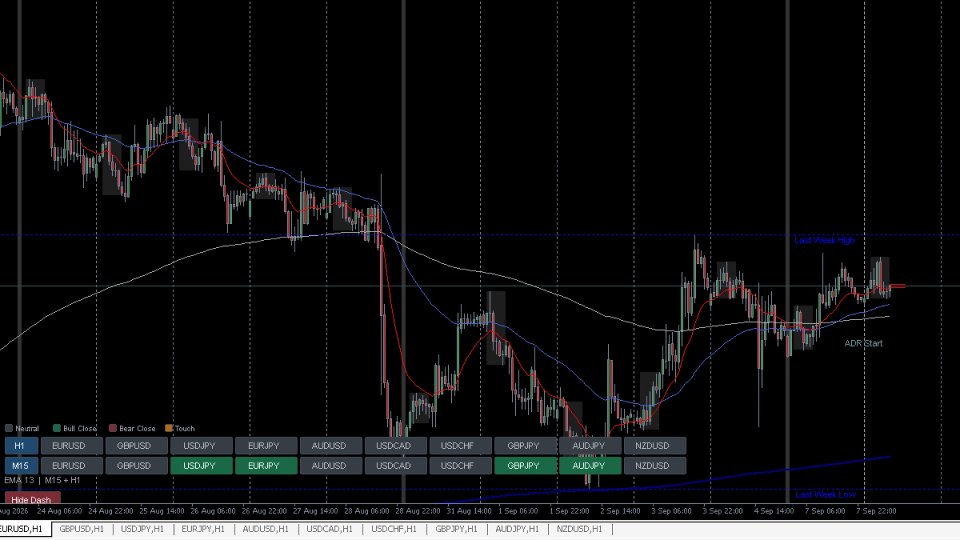Click the 1 Sep 06:00 time axis label

click(x=518, y=511)
